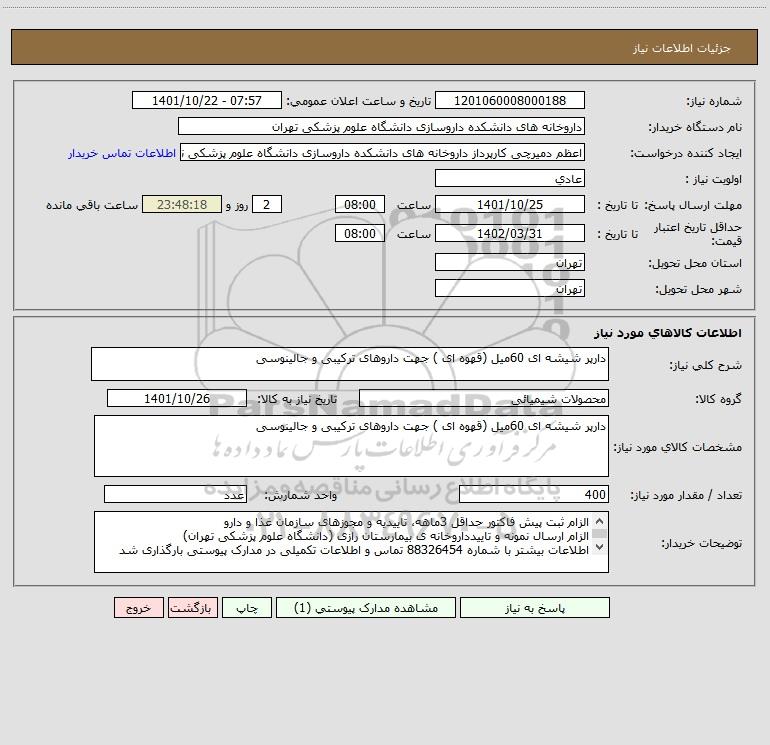This screenshot has width=770, height=745.
Task: Open مشاهده مدارک پیوستی (1) button
Action: tap(366, 608)
